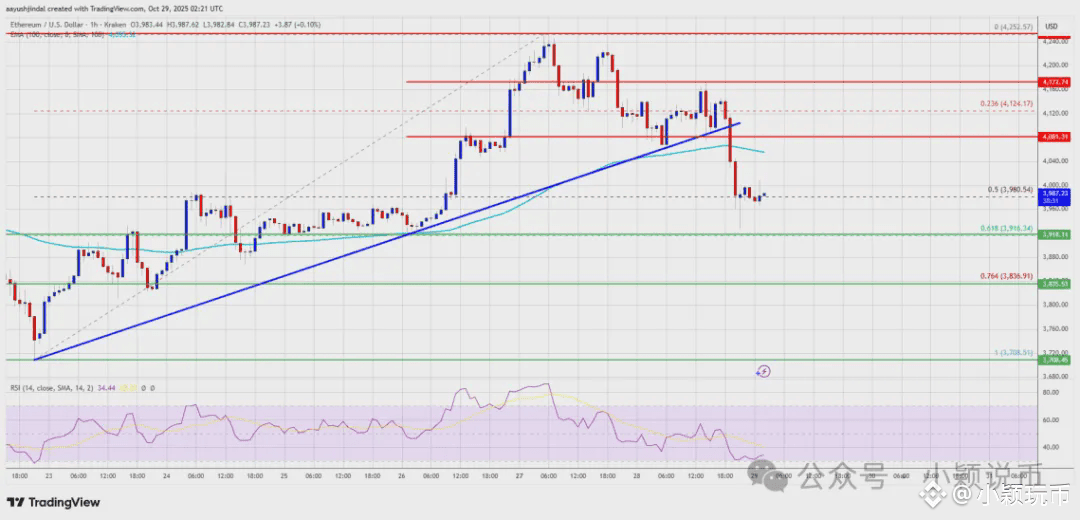
Task: Select the EMA indicator legend line
Action: [72, 34]
